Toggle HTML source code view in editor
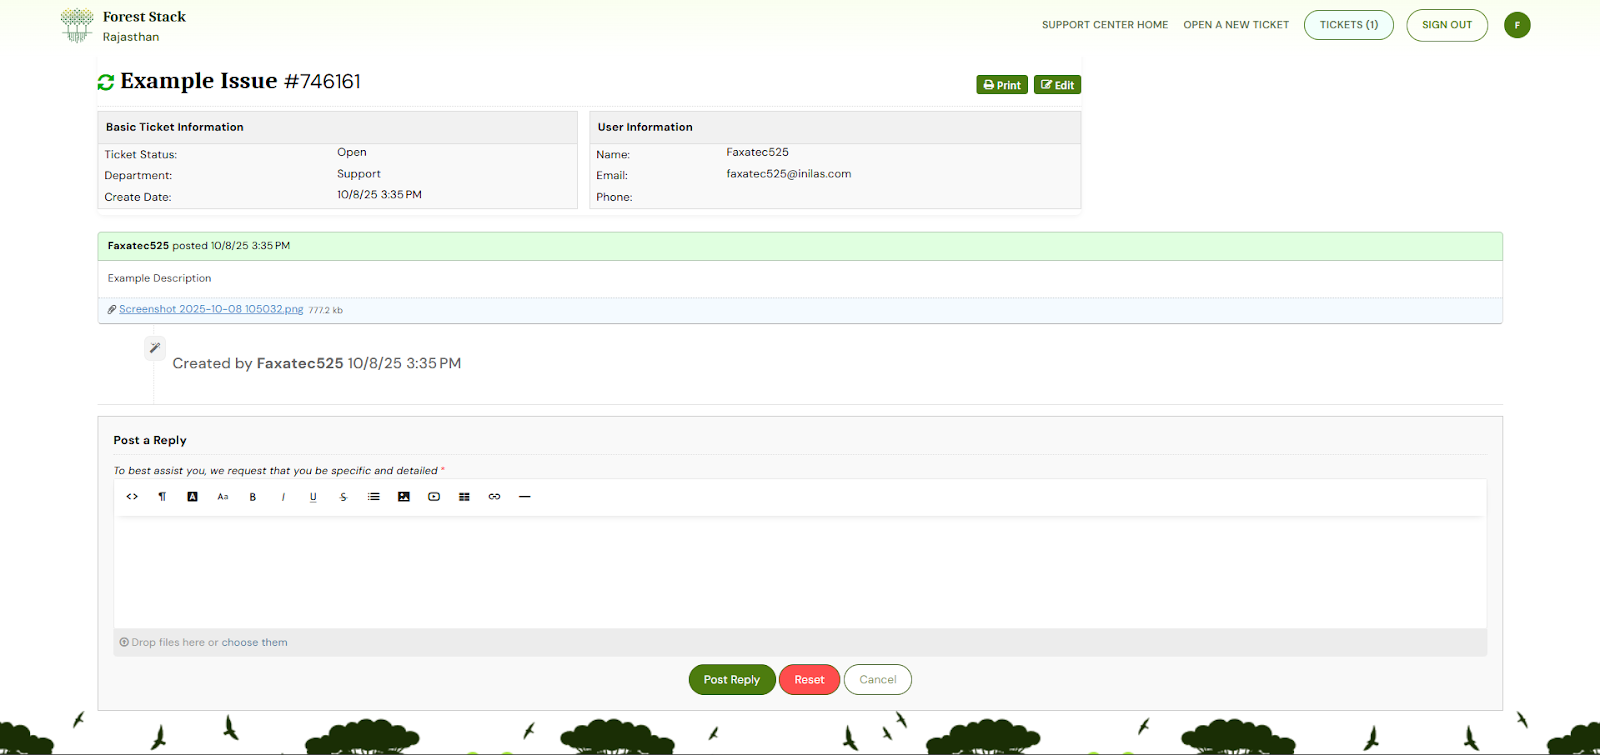 [132, 497]
